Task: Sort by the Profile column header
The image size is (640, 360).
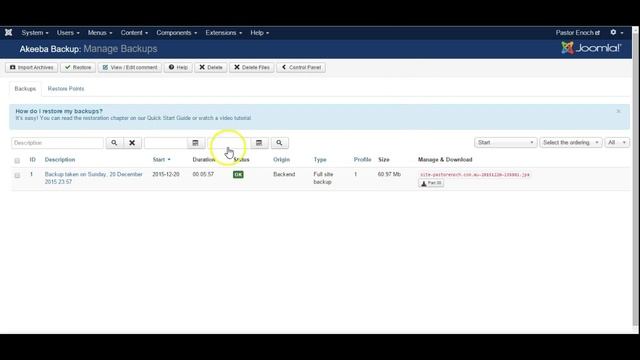Action: pyautogui.click(x=362, y=160)
